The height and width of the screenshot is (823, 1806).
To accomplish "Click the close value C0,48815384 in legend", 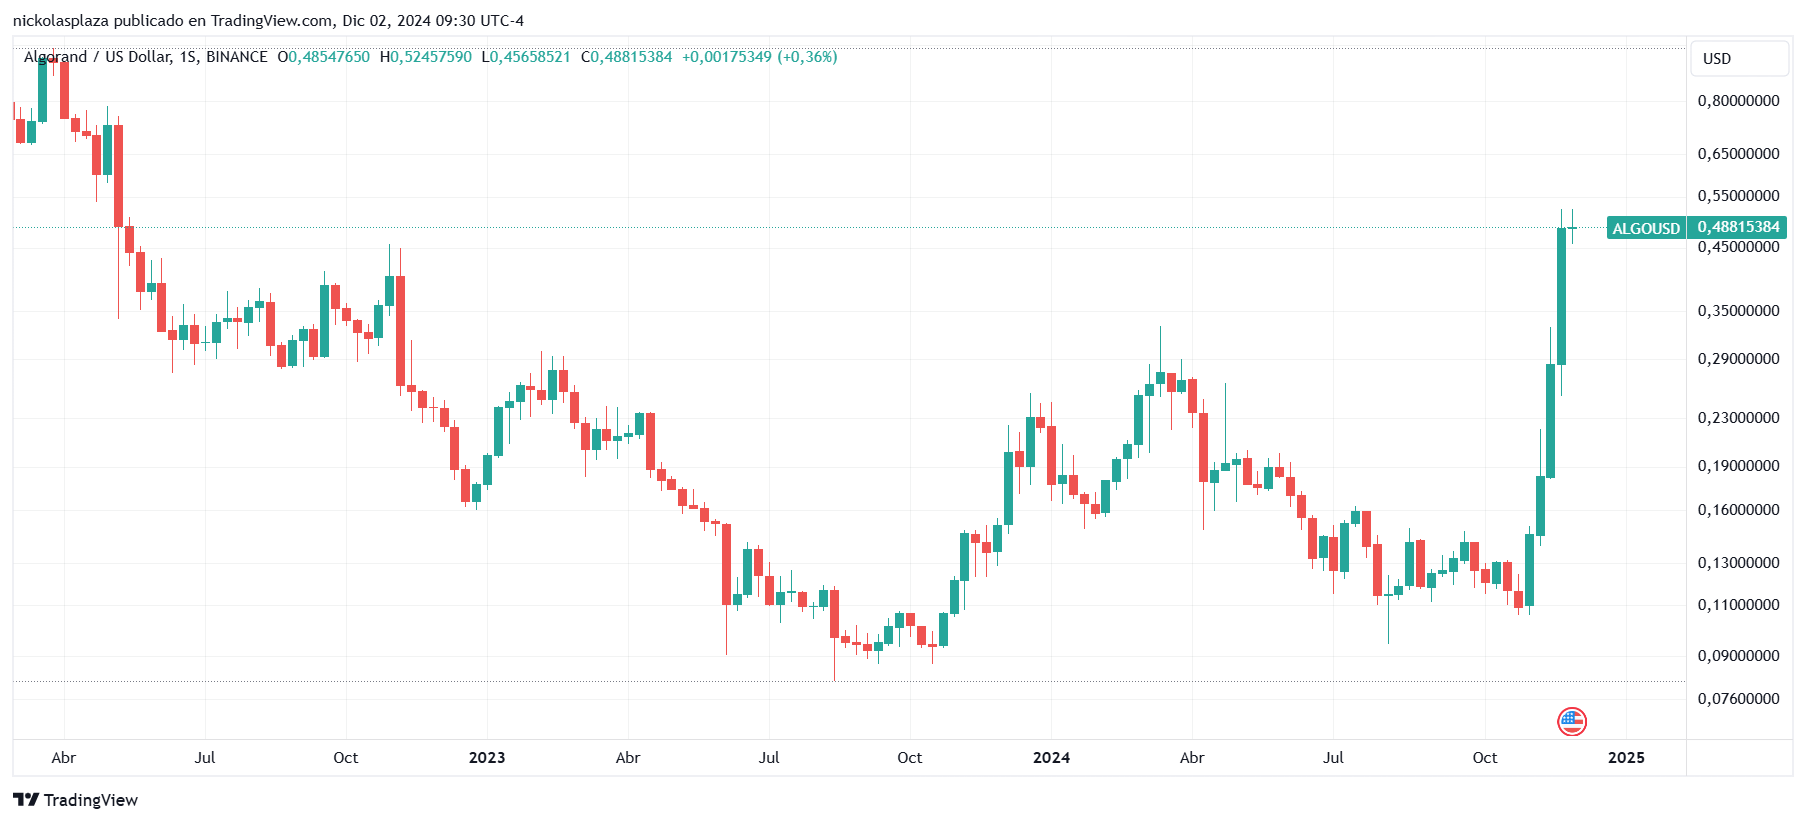I will pyautogui.click(x=627, y=57).
